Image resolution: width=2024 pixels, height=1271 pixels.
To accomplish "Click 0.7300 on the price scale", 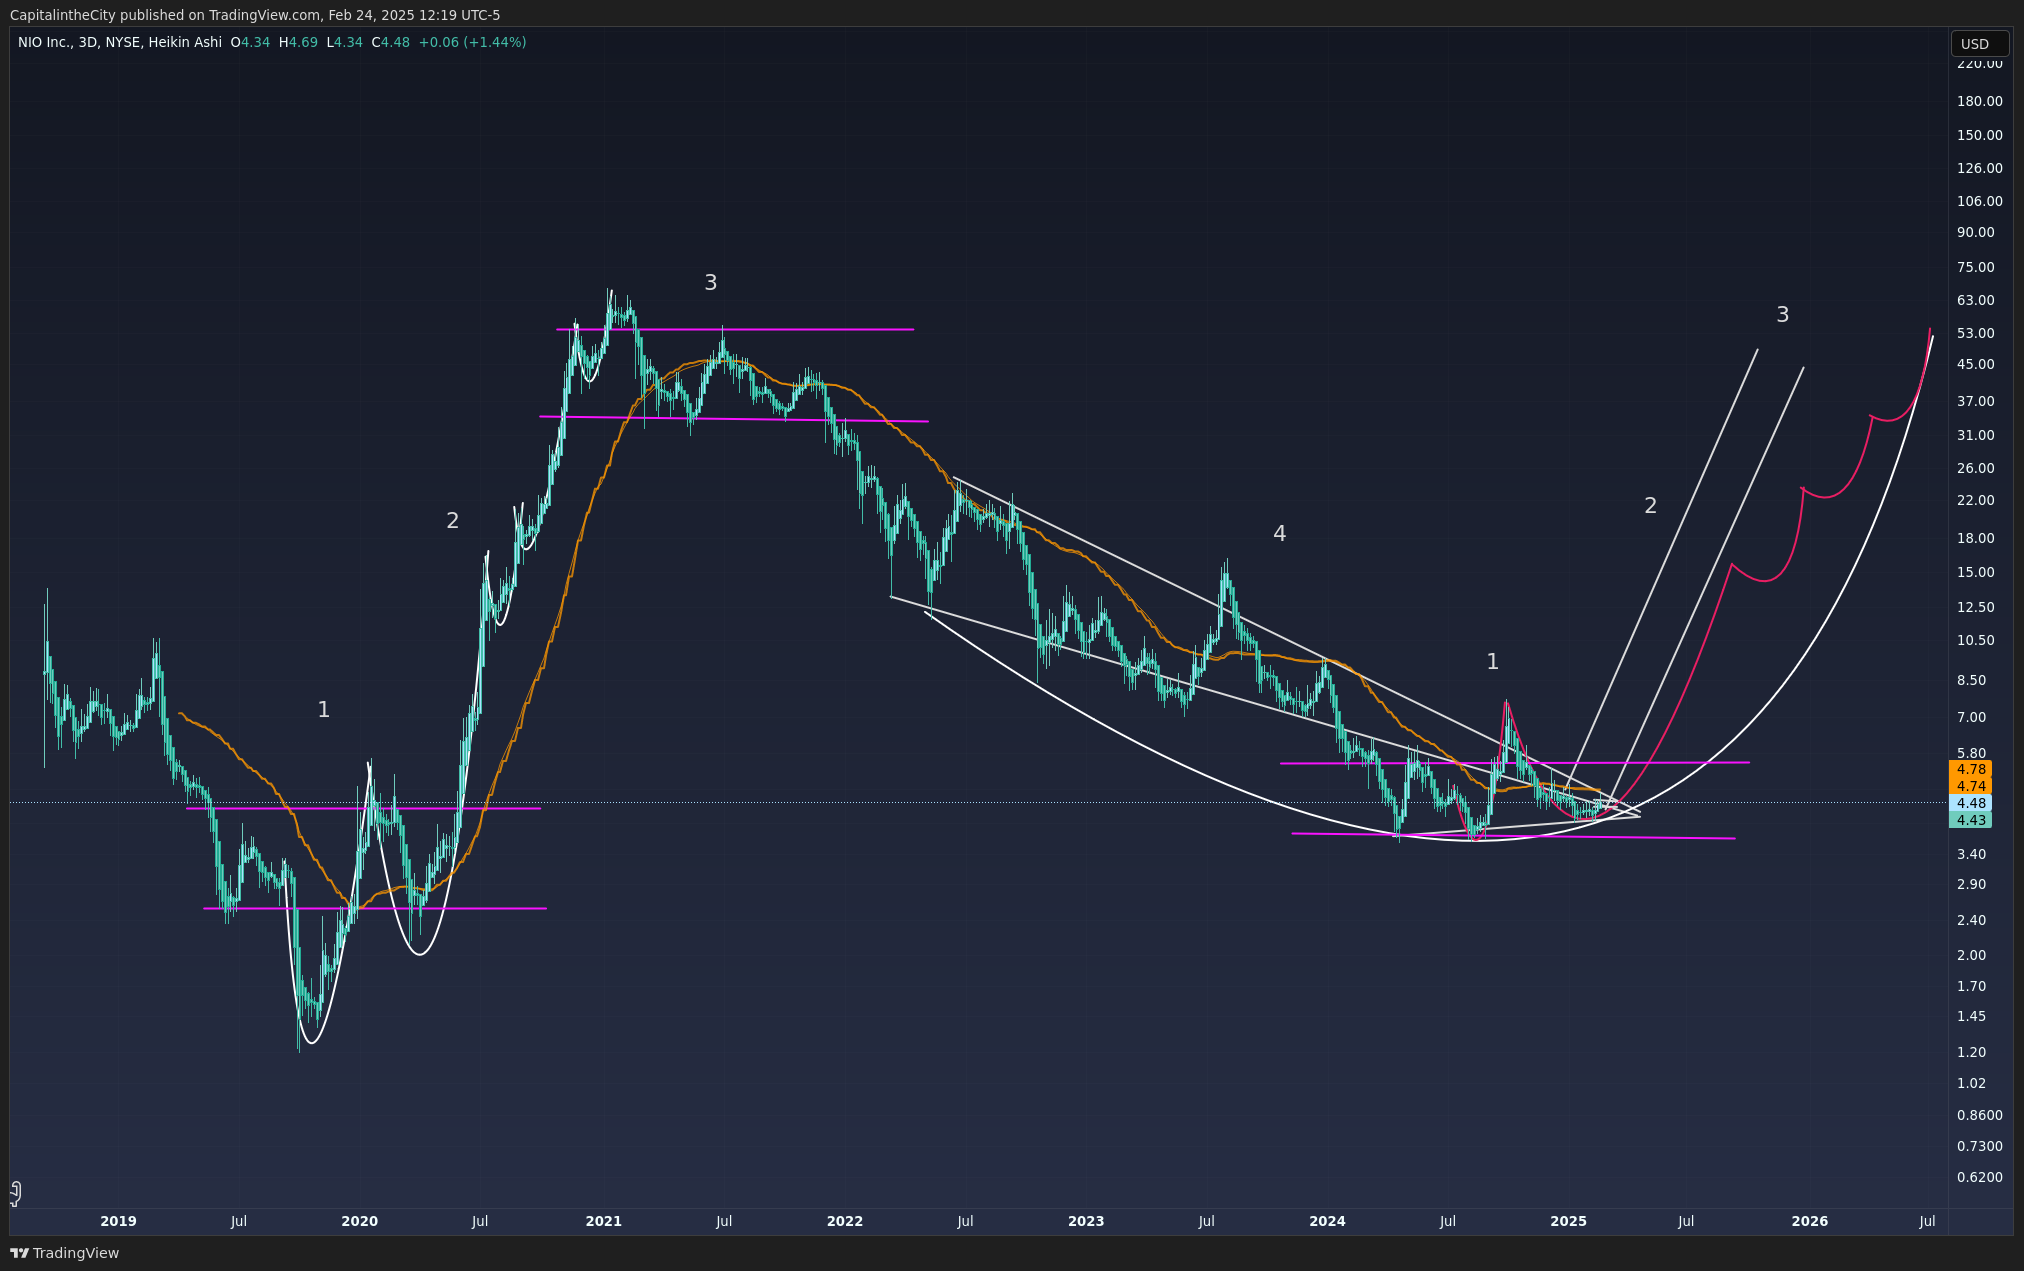I will [1979, 1146].
